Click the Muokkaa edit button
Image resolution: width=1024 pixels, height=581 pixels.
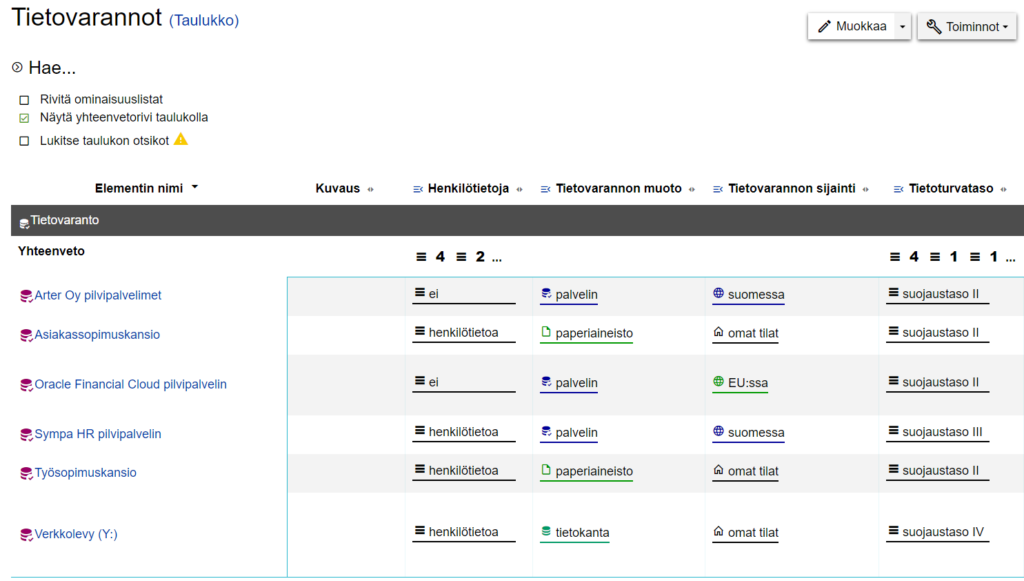click(x=851, y=27)
